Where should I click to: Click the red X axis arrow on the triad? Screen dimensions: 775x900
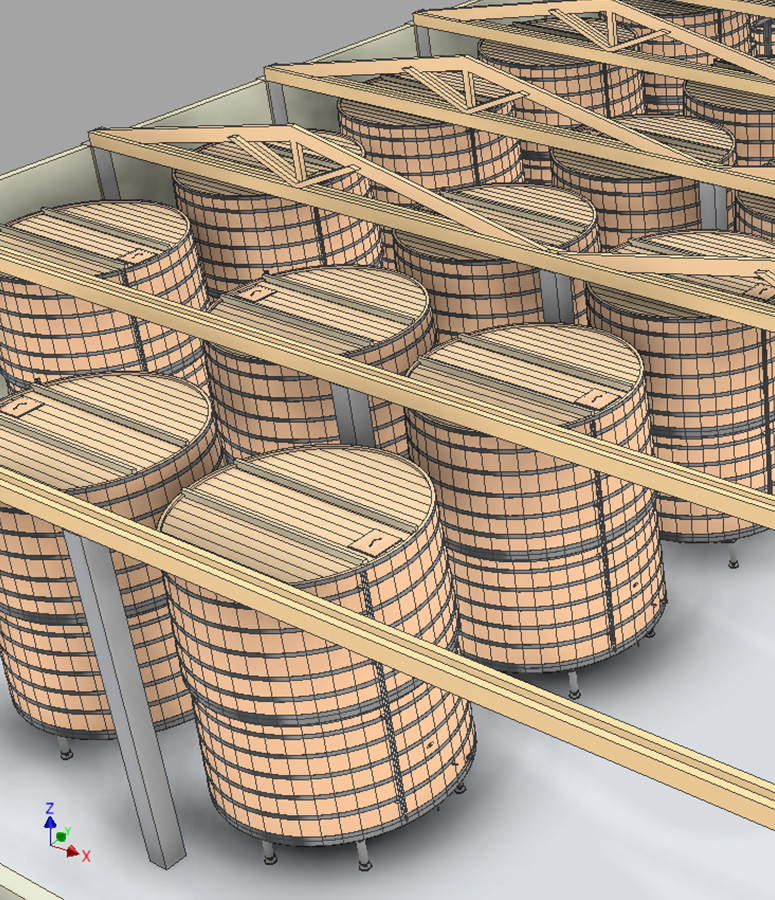click(75, 853)
